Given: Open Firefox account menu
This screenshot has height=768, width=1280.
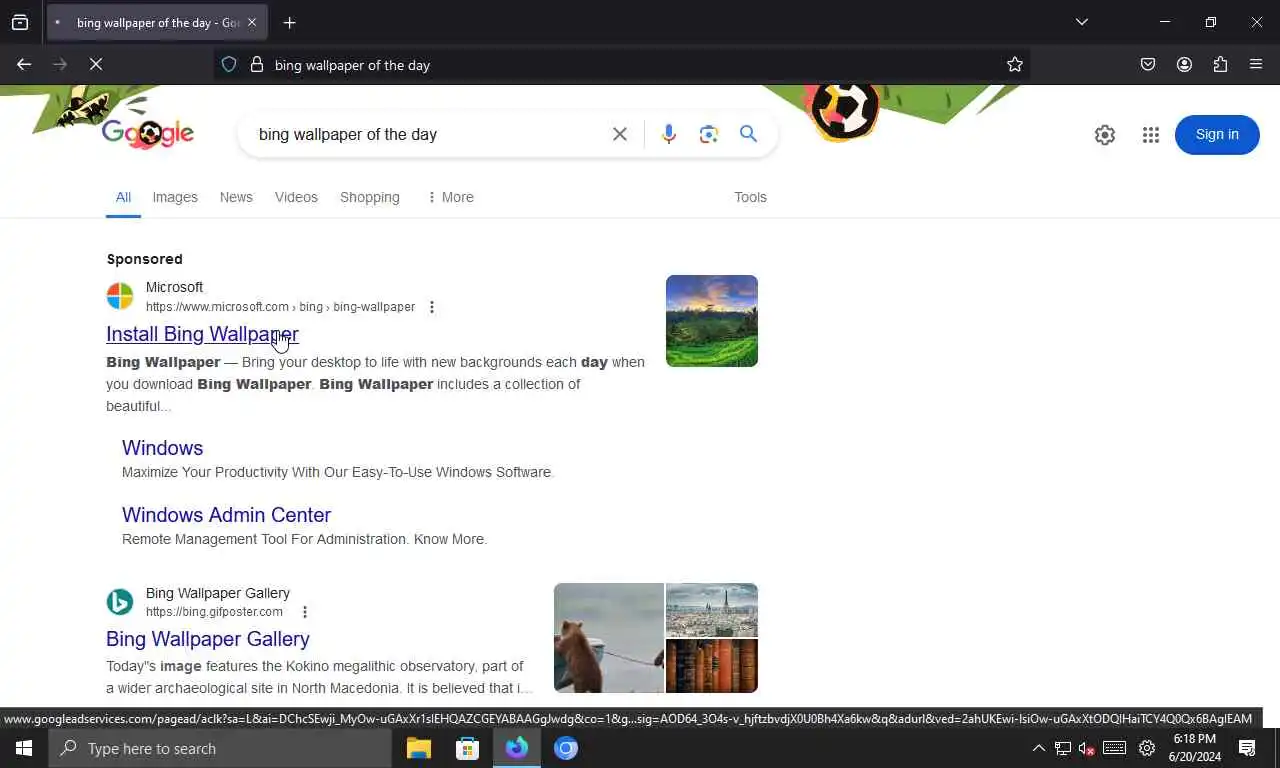Looking at the screenshot, I should coord(1184,64).
